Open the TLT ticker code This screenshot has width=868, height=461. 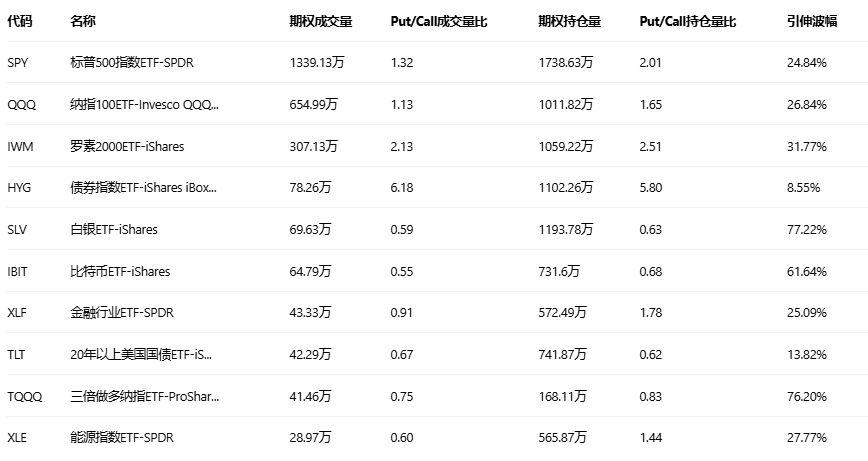[x=17, y=354]
